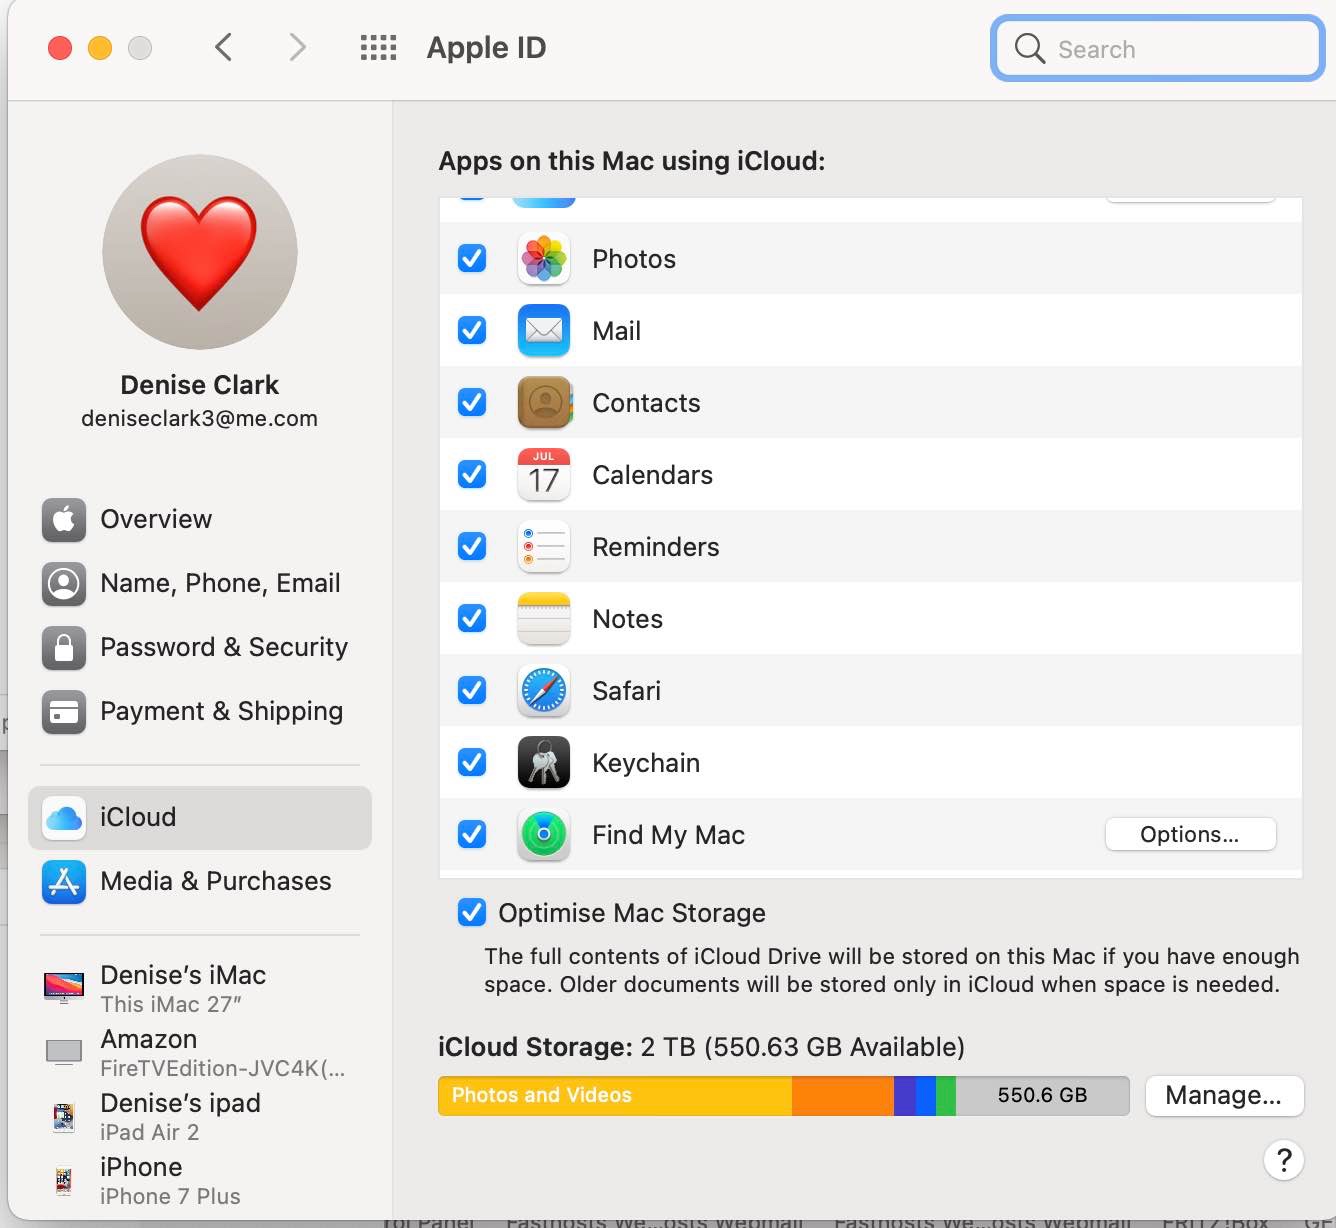
Task: Click the Safari compass icon
Action: point(544,691)
